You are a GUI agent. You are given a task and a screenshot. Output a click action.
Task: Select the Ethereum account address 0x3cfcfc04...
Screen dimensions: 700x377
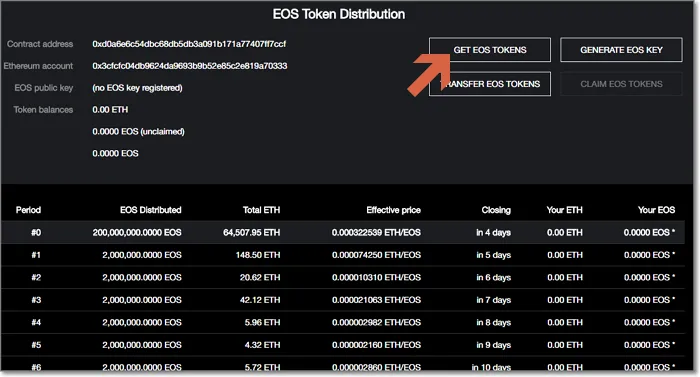[x=190, y=66]
